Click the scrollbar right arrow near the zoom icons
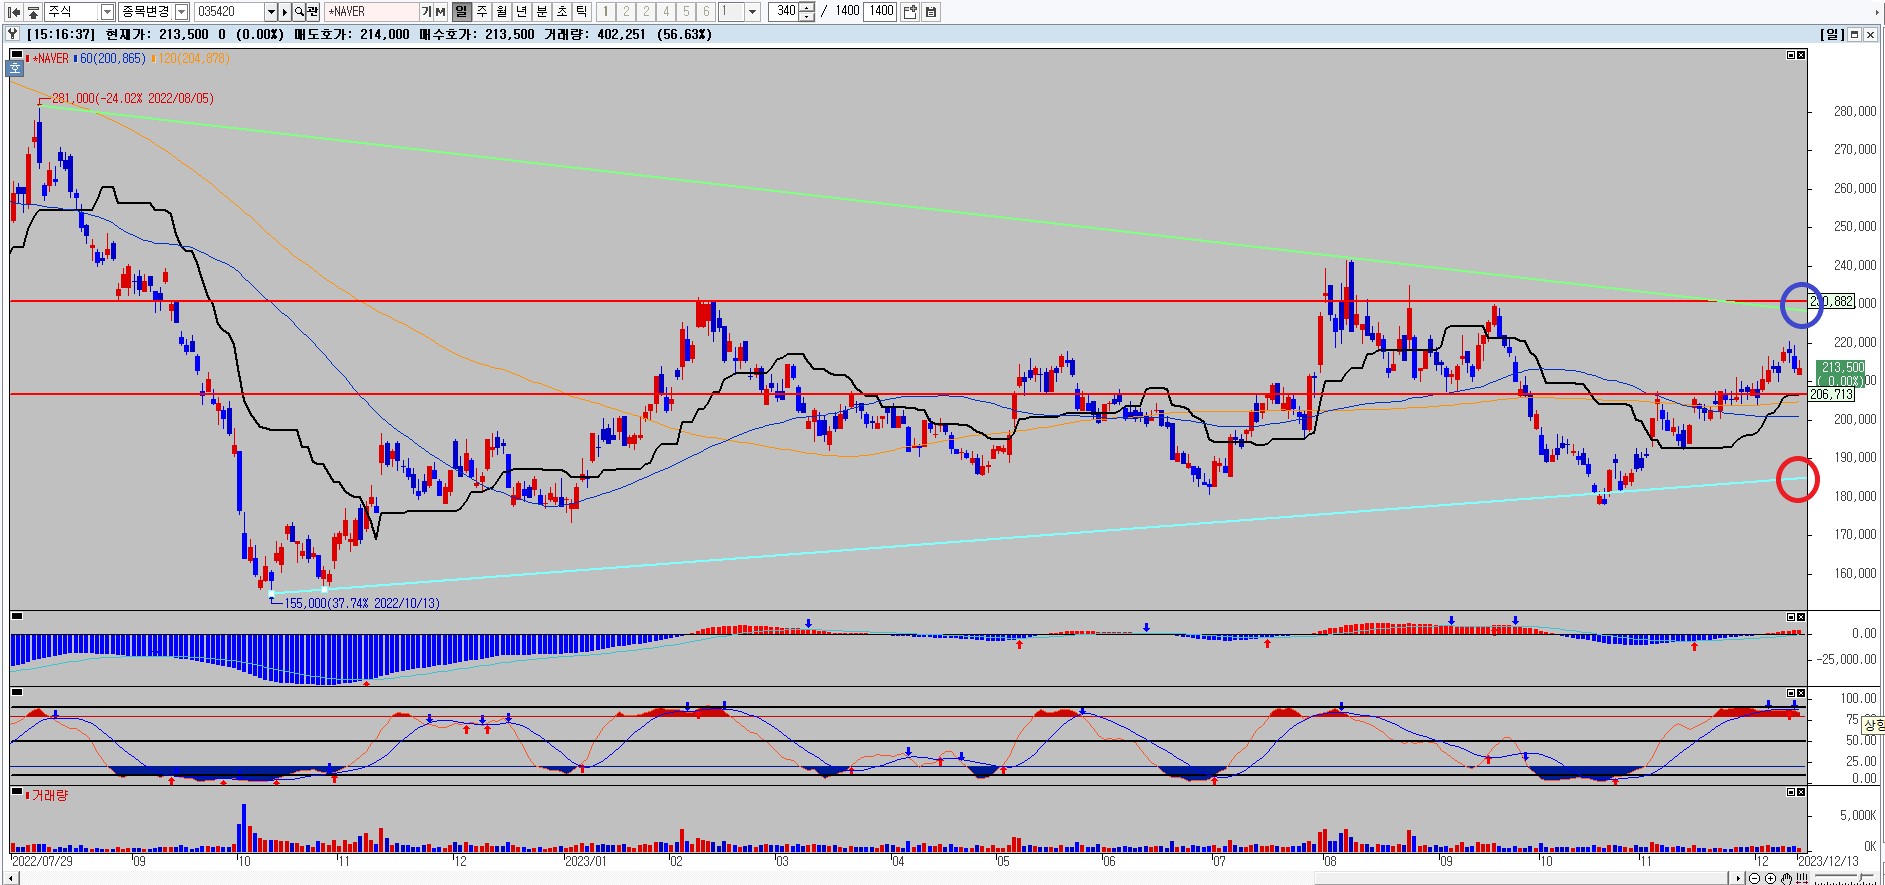1885x885 pixels. coord(1738,878)
